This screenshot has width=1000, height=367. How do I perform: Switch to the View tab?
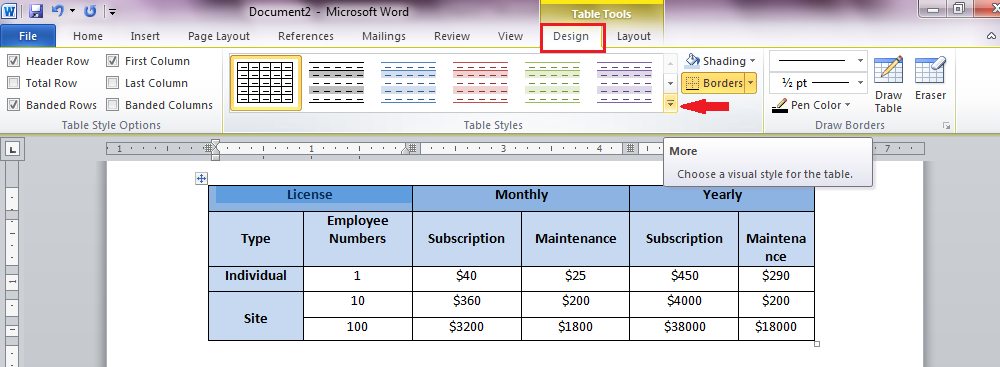coord(510,36)
